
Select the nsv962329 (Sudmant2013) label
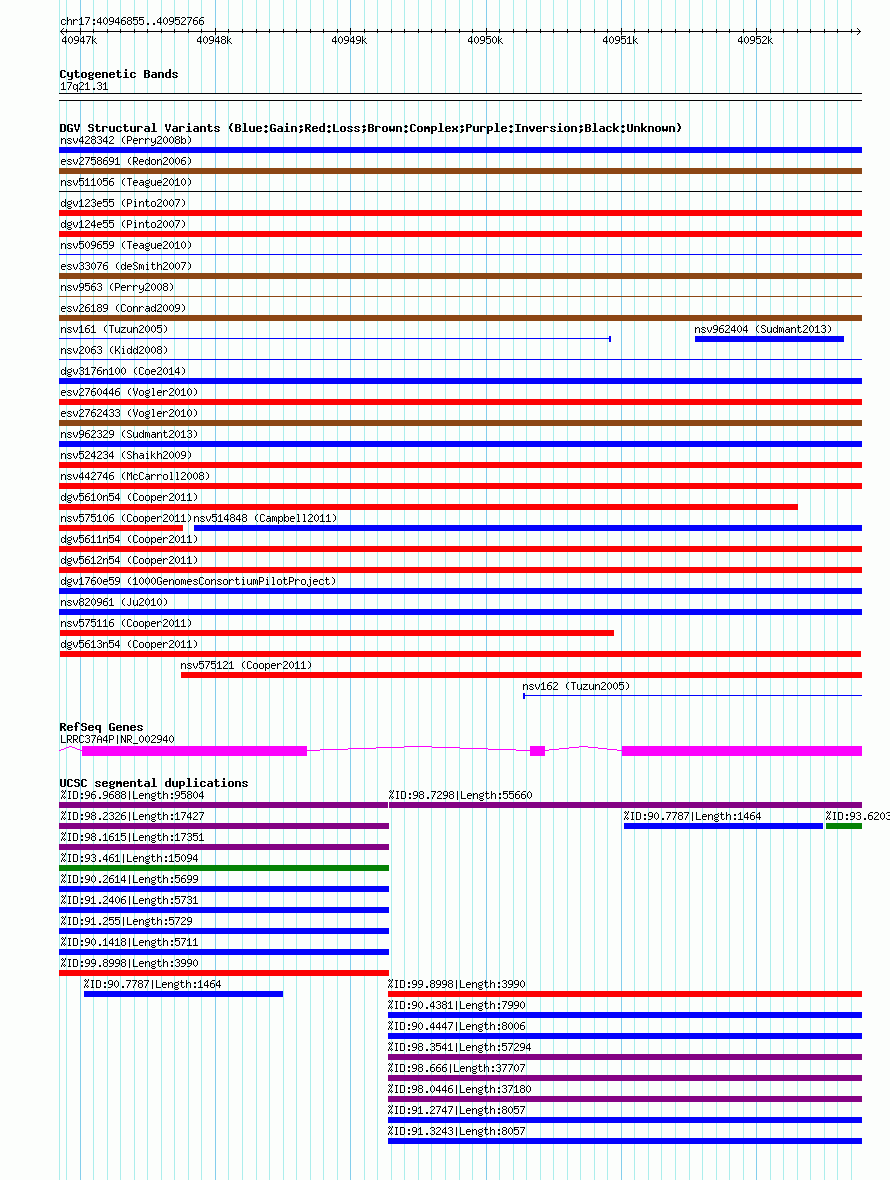point(129,435)
